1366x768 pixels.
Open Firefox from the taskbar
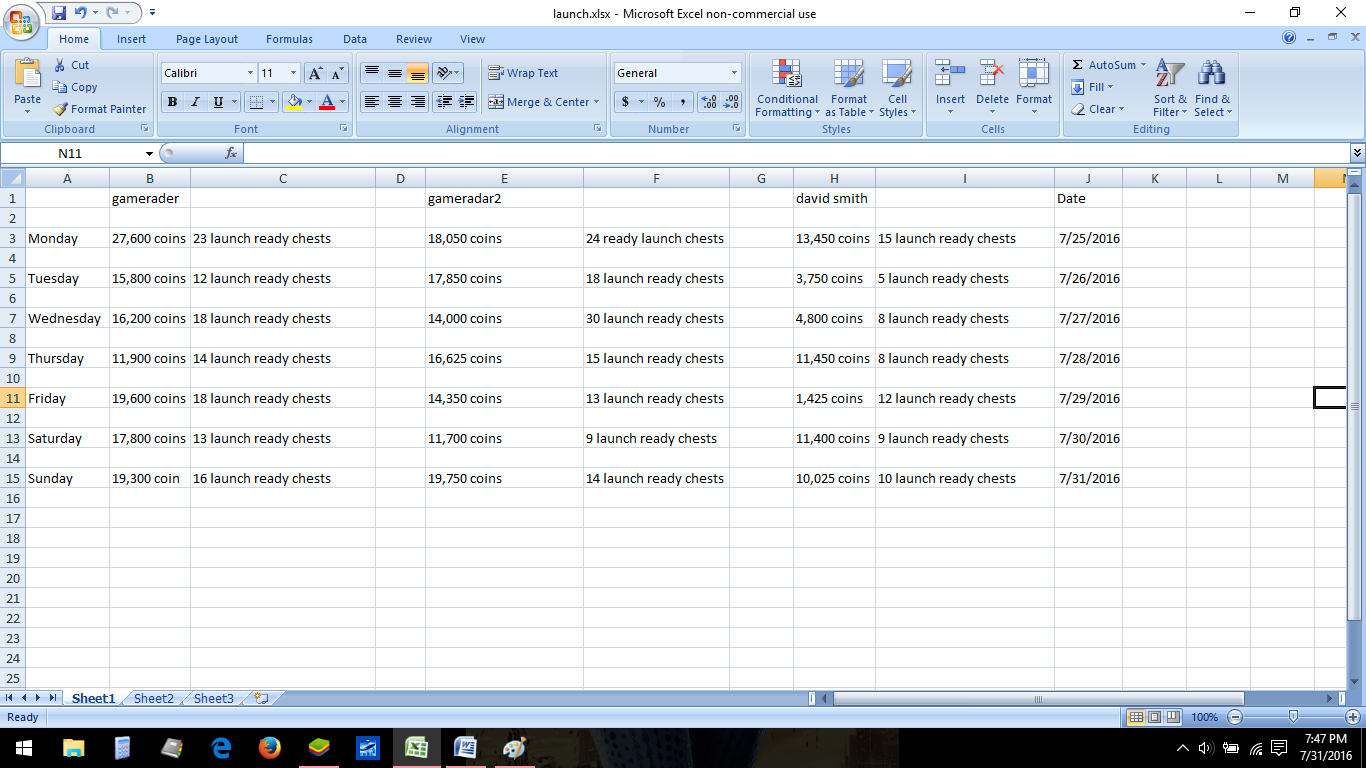[x=269, y=747]
